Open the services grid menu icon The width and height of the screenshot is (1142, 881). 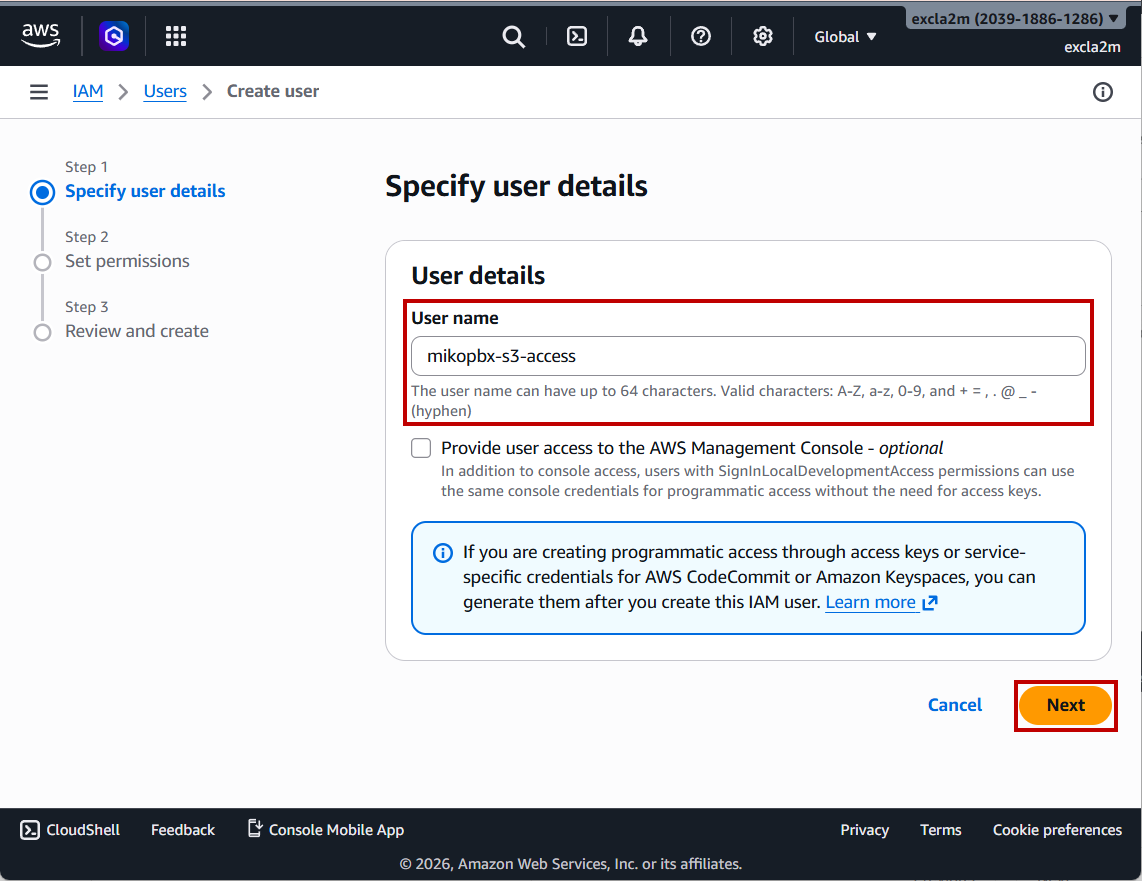[176, 37]
